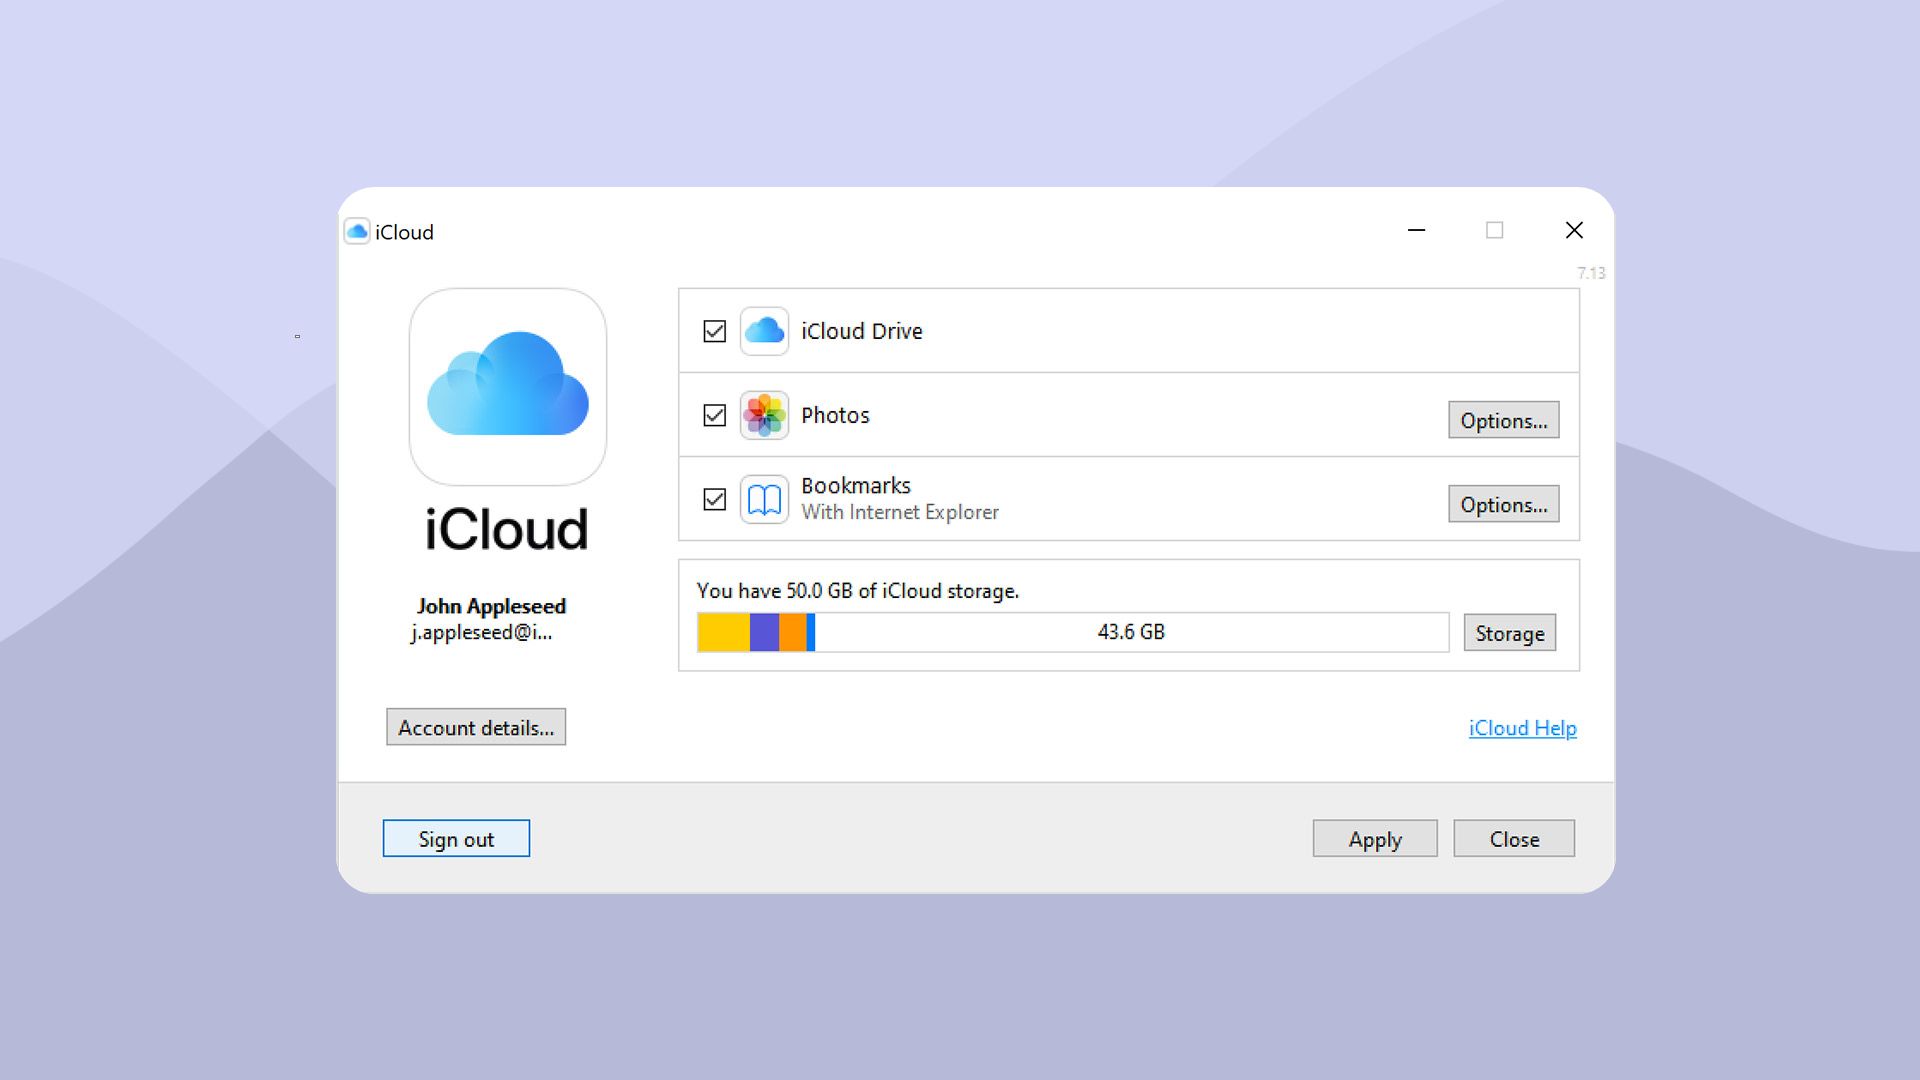Click the iCloud Drive cloud icon

(x=764, y=331)
